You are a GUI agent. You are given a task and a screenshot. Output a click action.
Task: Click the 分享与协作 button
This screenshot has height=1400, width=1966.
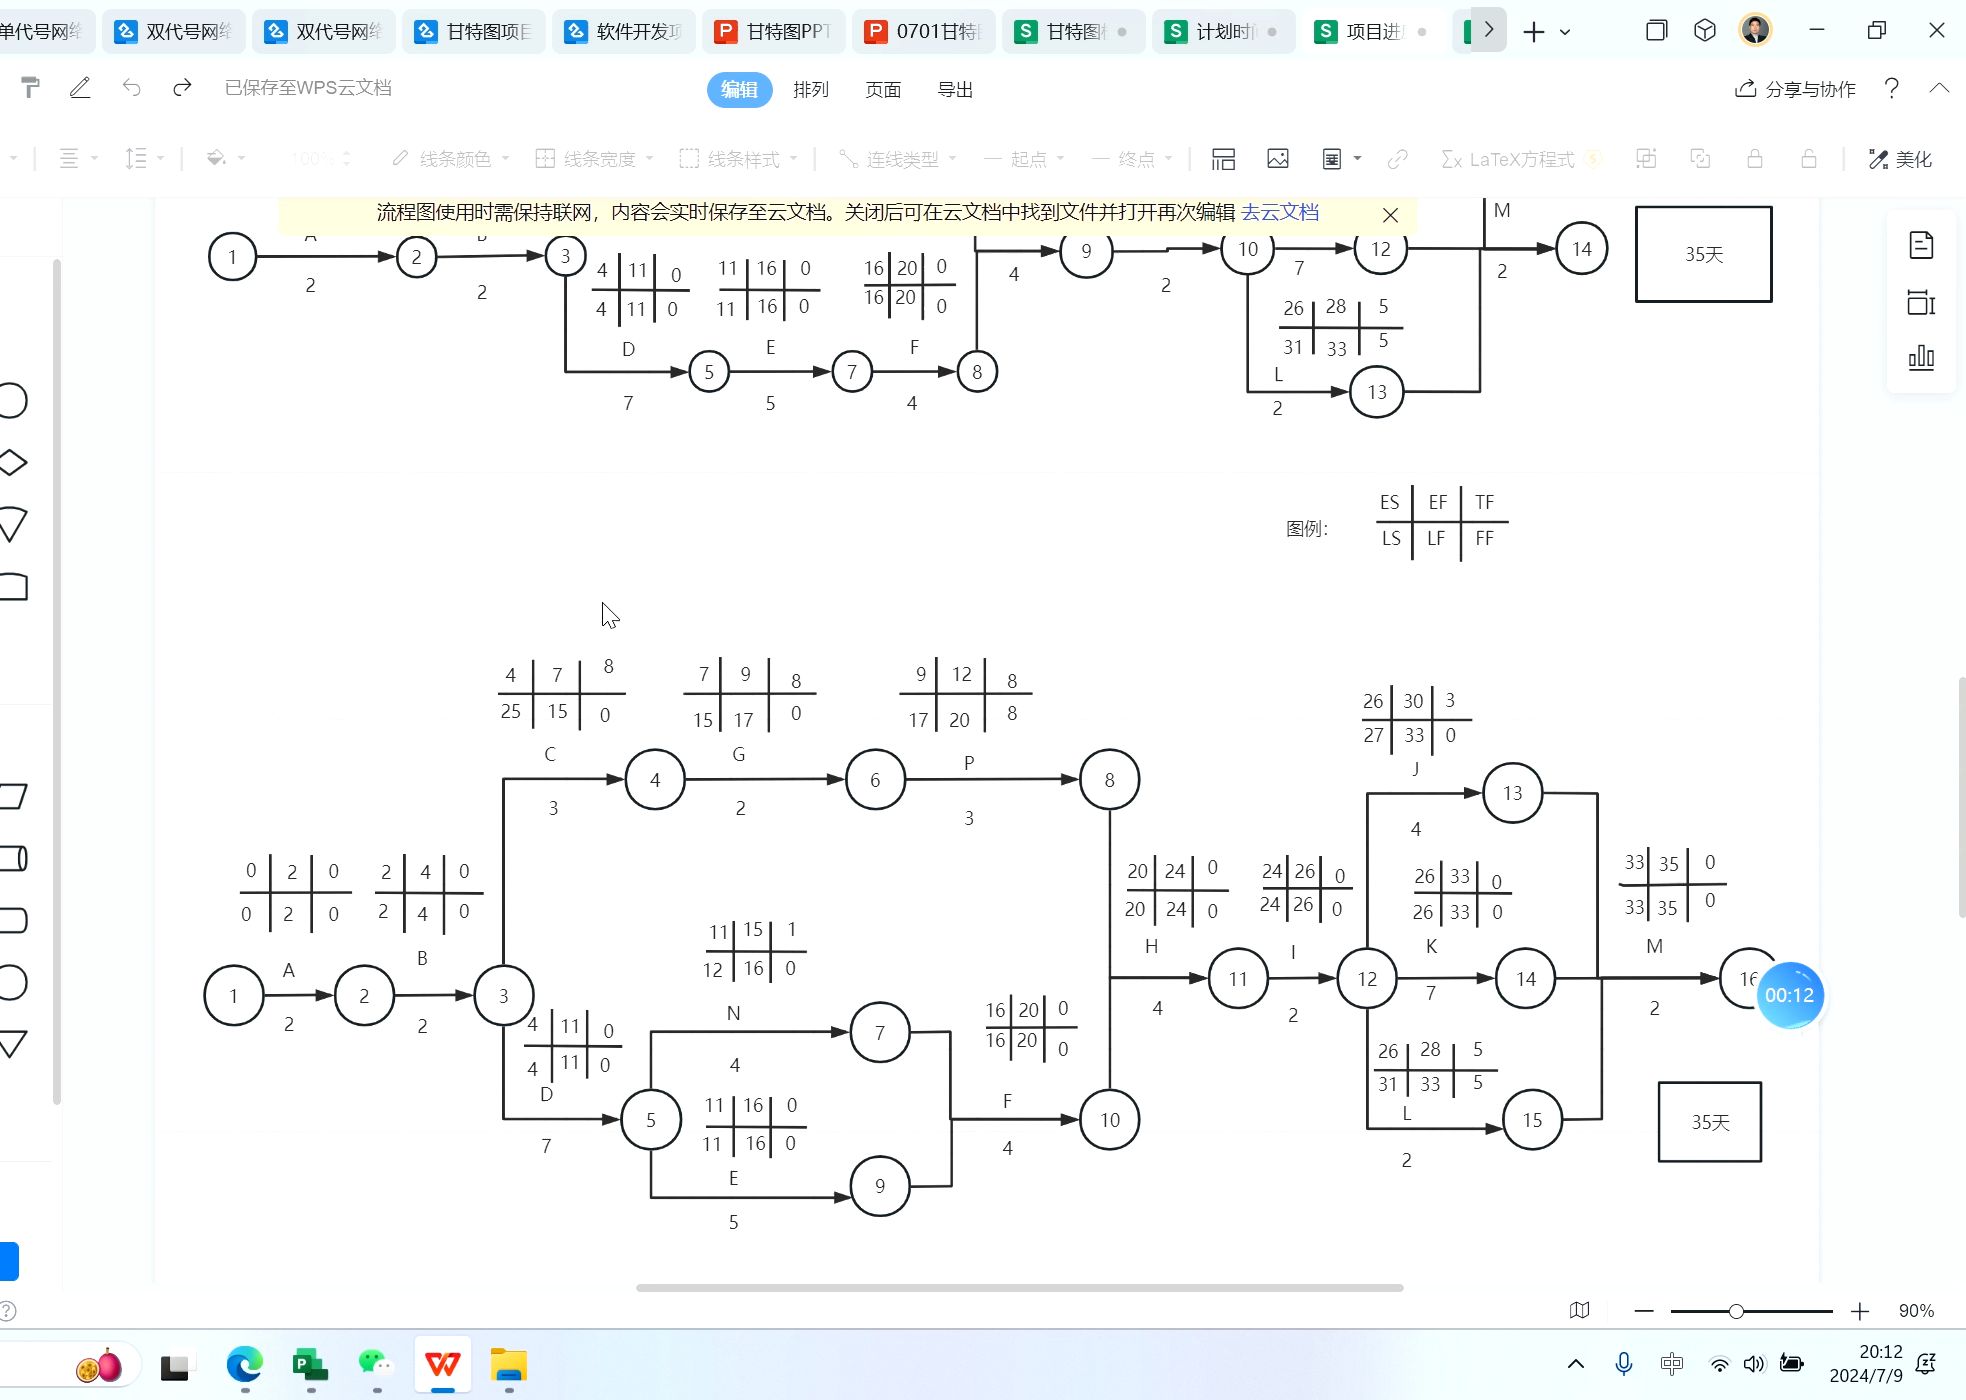pos(1795,89)
